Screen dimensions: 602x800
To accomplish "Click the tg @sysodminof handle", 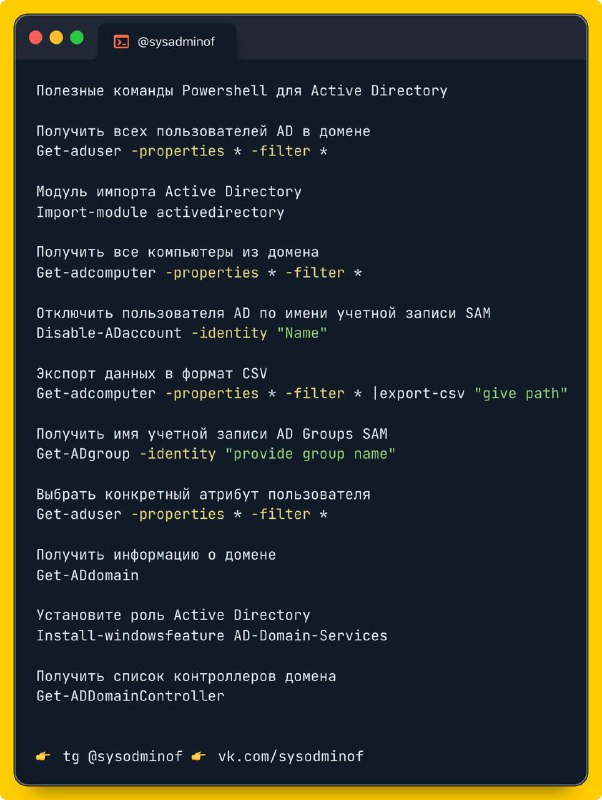I will 122,756.
